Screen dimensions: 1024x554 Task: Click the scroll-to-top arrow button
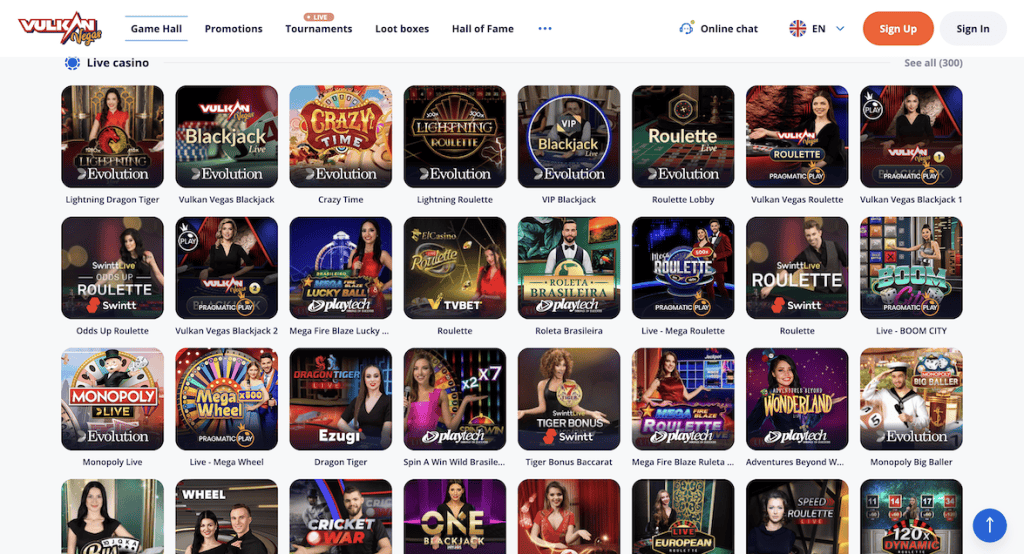pos(989,525)
